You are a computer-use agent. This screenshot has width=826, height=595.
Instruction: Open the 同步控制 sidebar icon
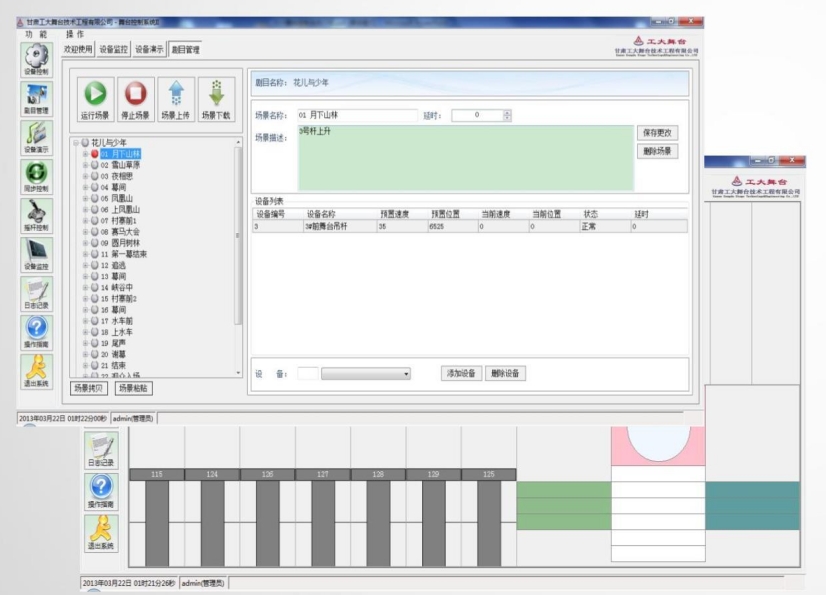point(35,175)
